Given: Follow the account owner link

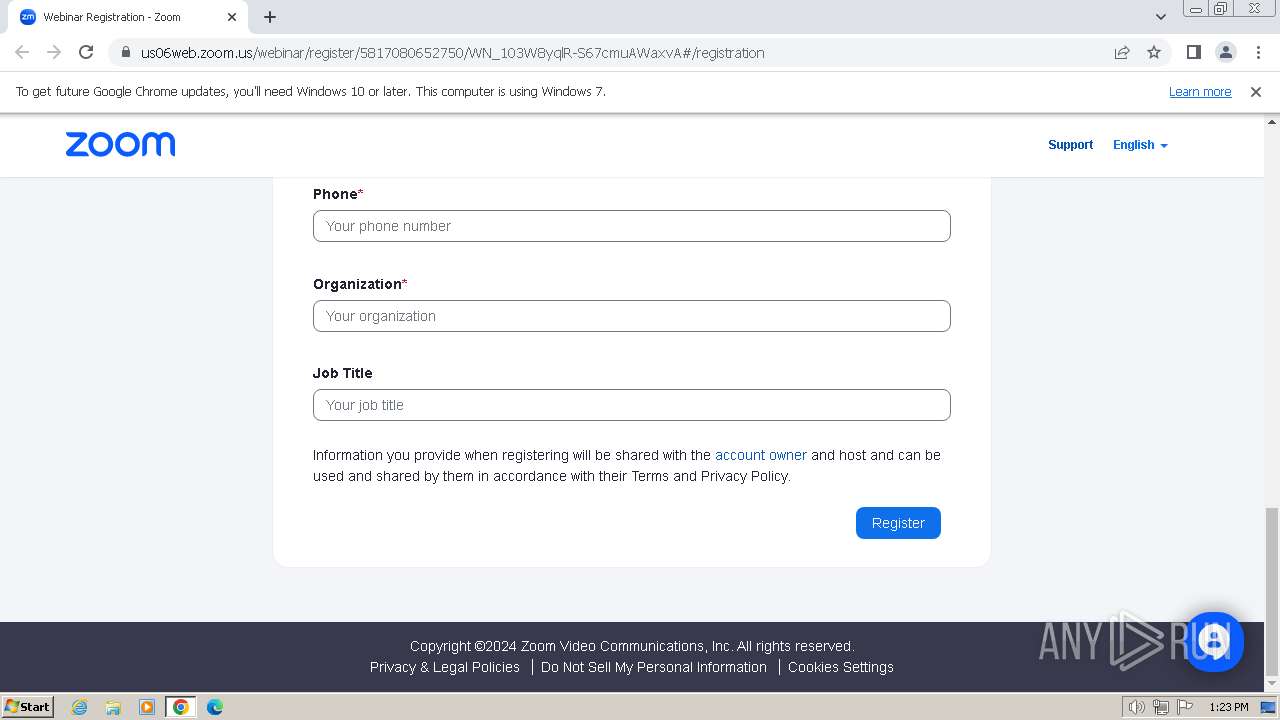Looking at the screenshot, I should pyautogui.click(x=761, y=455).
